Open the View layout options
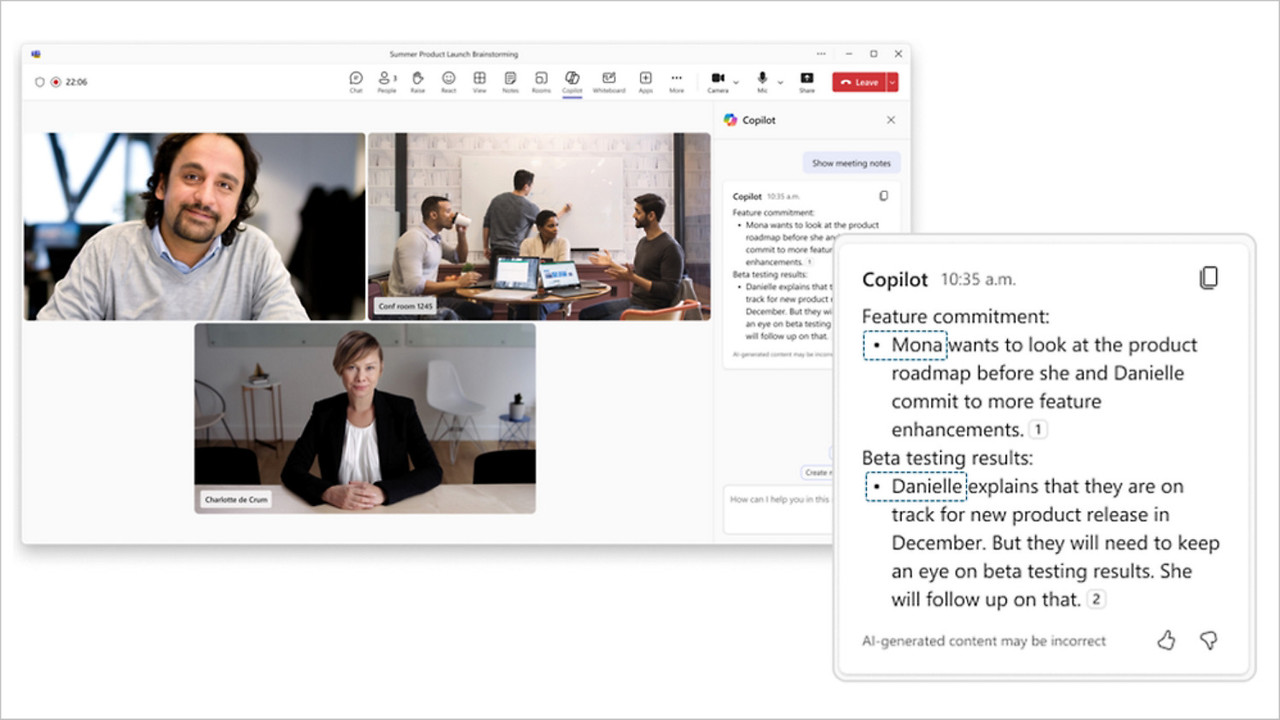 (x=480, y=82)
